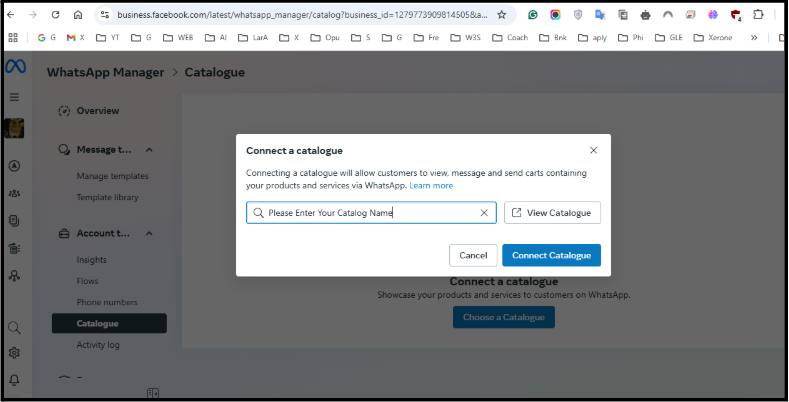This screenshot has width=789, height=402.
Task: Select Activity log in sidebar
Action: 99,345
